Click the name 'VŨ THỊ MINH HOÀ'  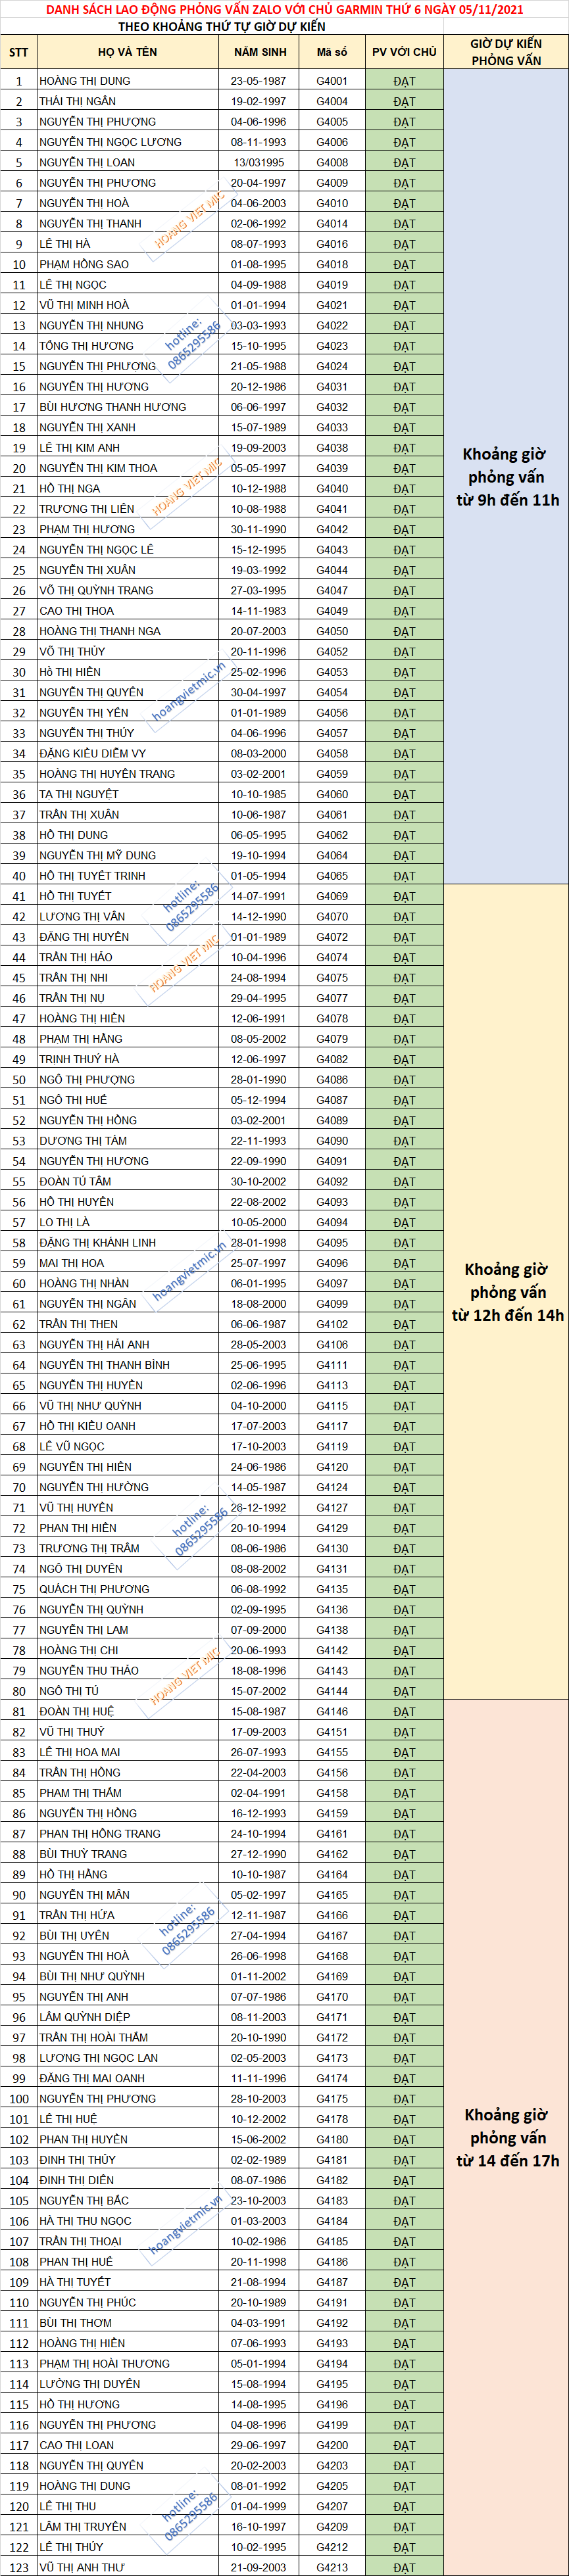pyautogui.click(x=84, y=305)
